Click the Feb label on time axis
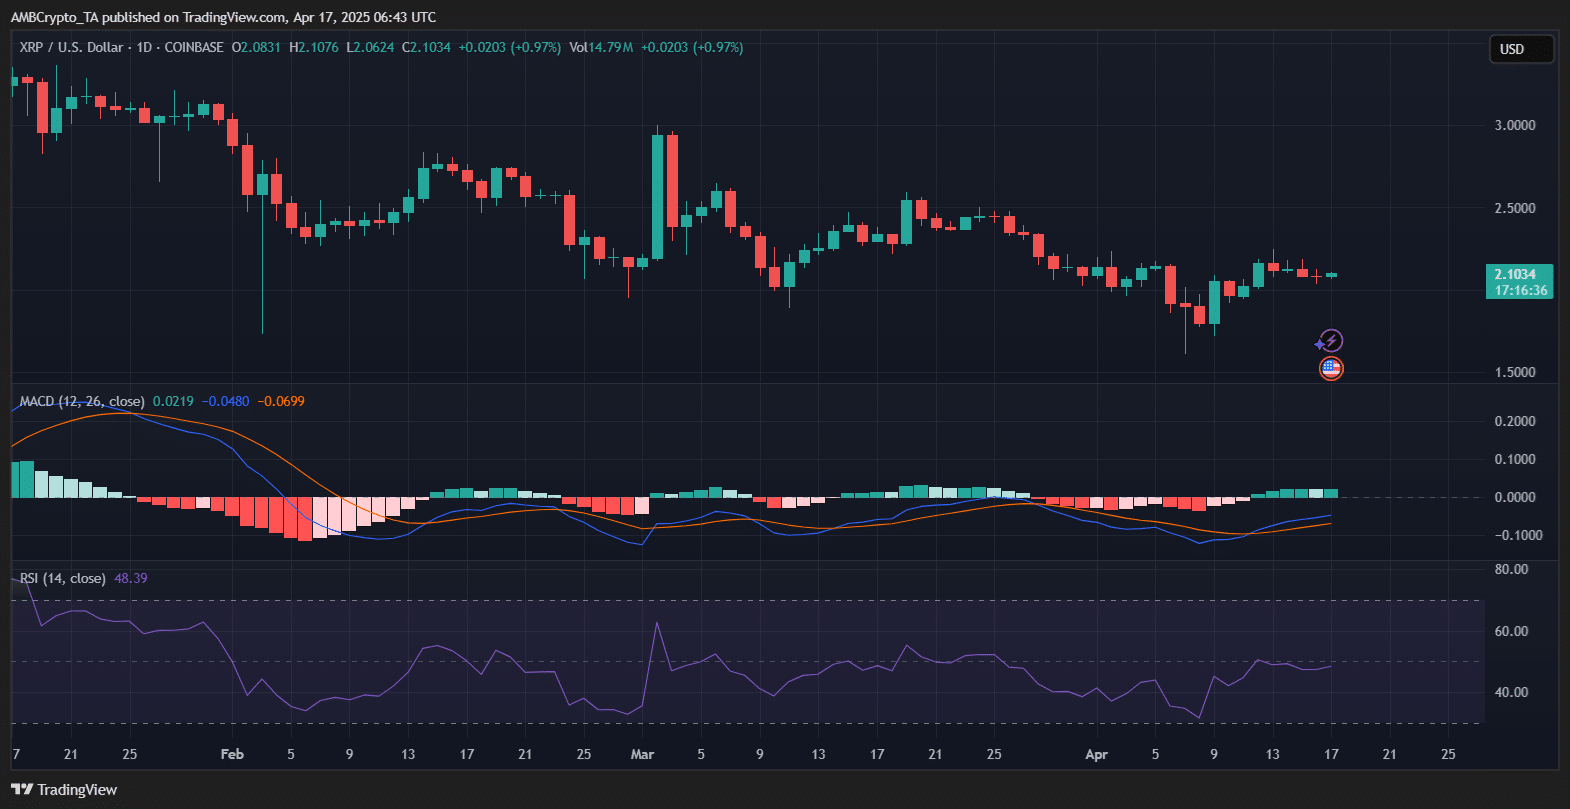The image size is (1570, 809). (232, 754)
